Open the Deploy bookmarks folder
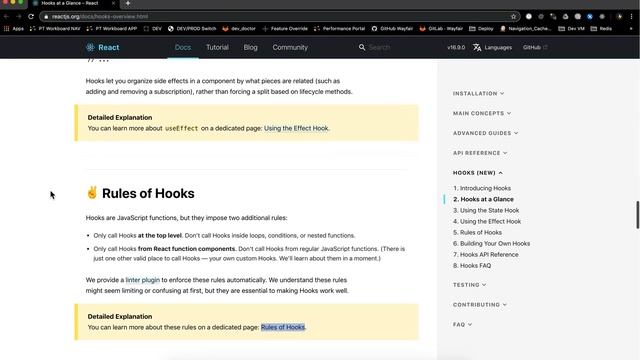This screenshot has width=640, height=360. tap(481, 29)
